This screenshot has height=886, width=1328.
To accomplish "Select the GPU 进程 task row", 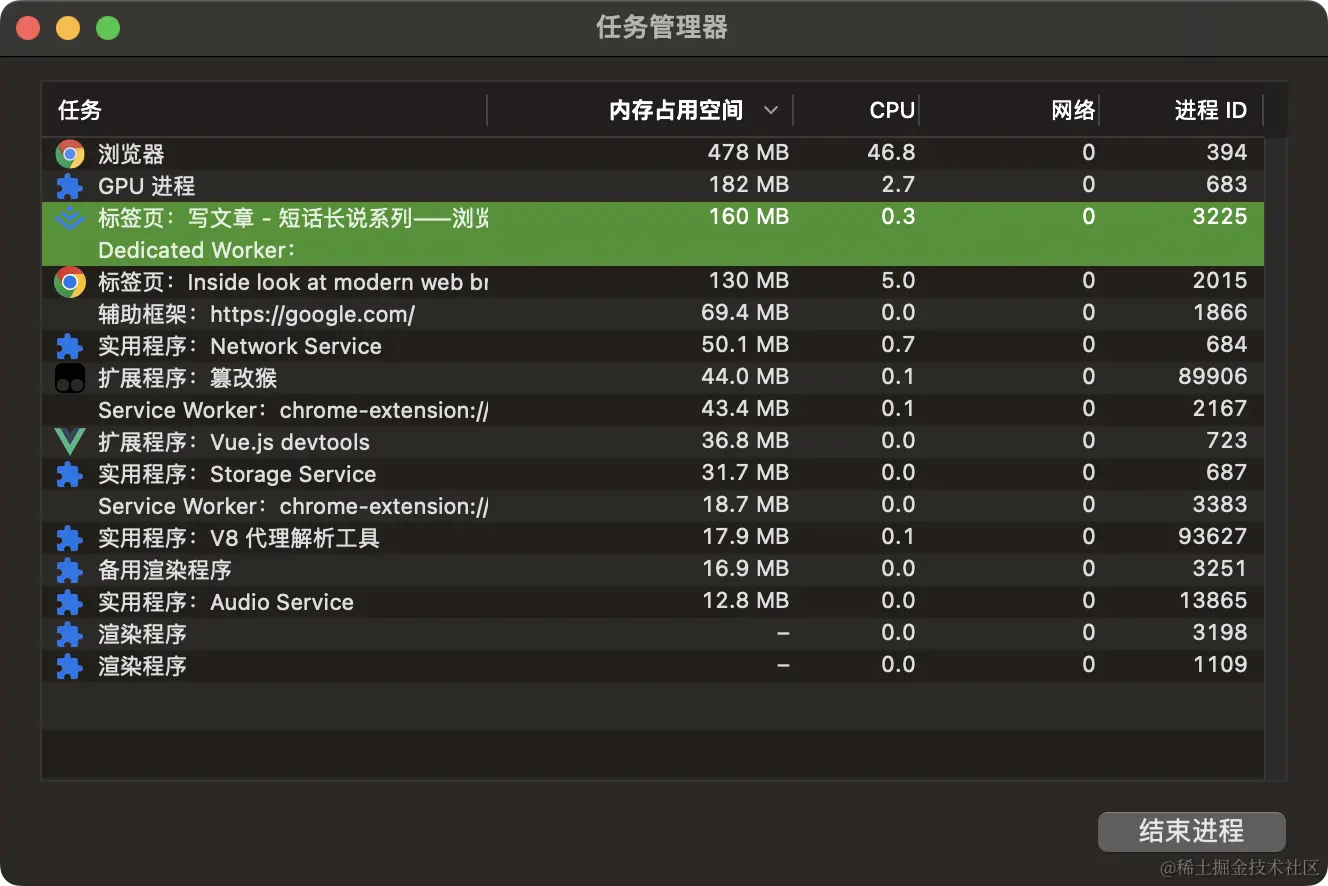I will pos(652,186).
